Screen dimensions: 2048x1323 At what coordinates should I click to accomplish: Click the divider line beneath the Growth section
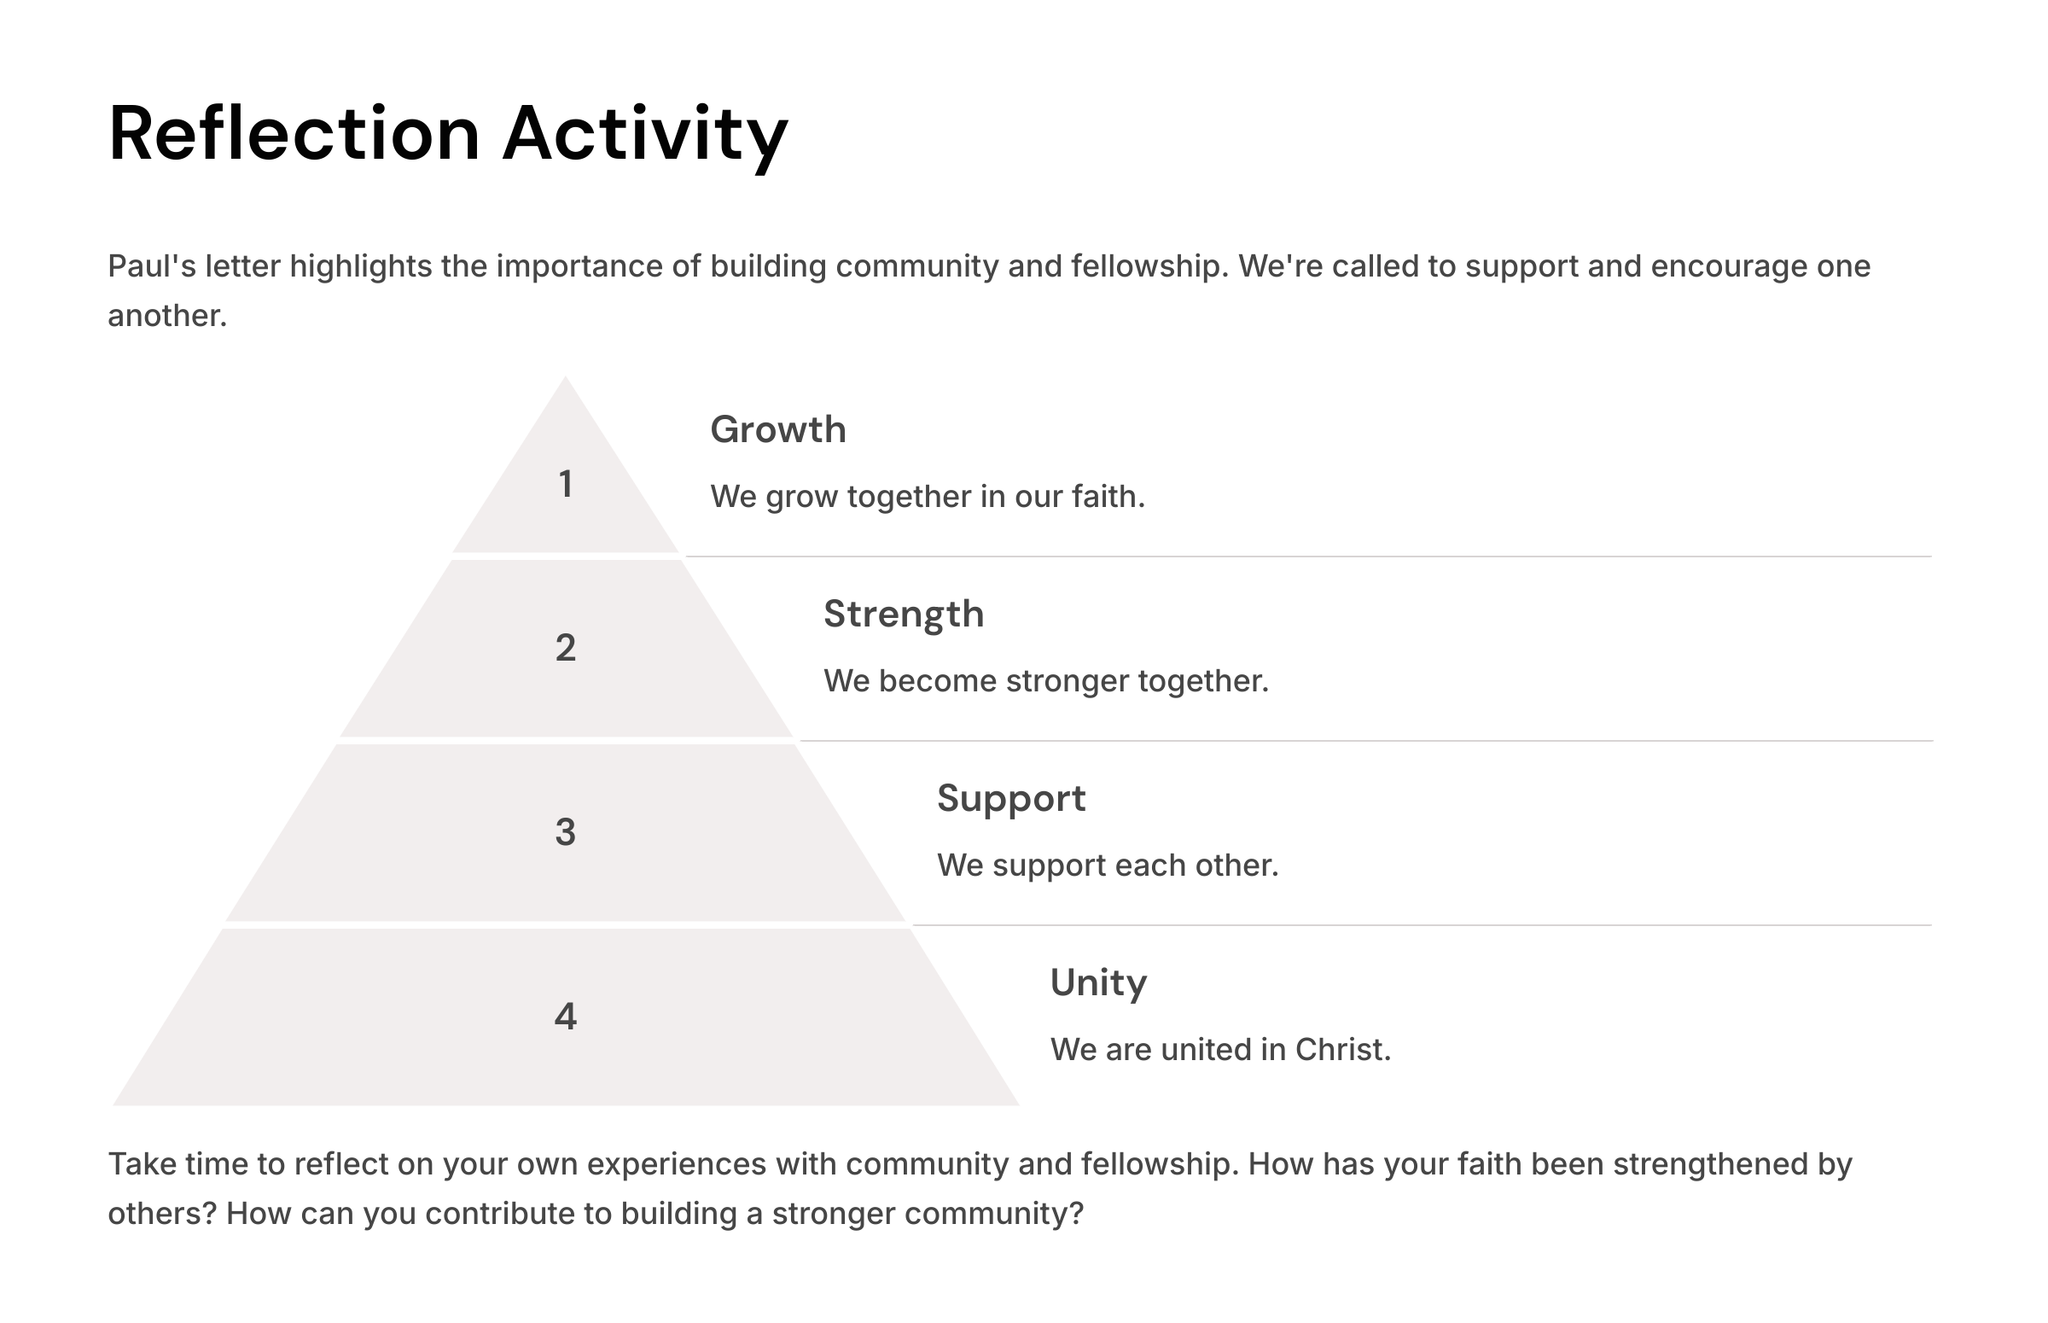1308,556
